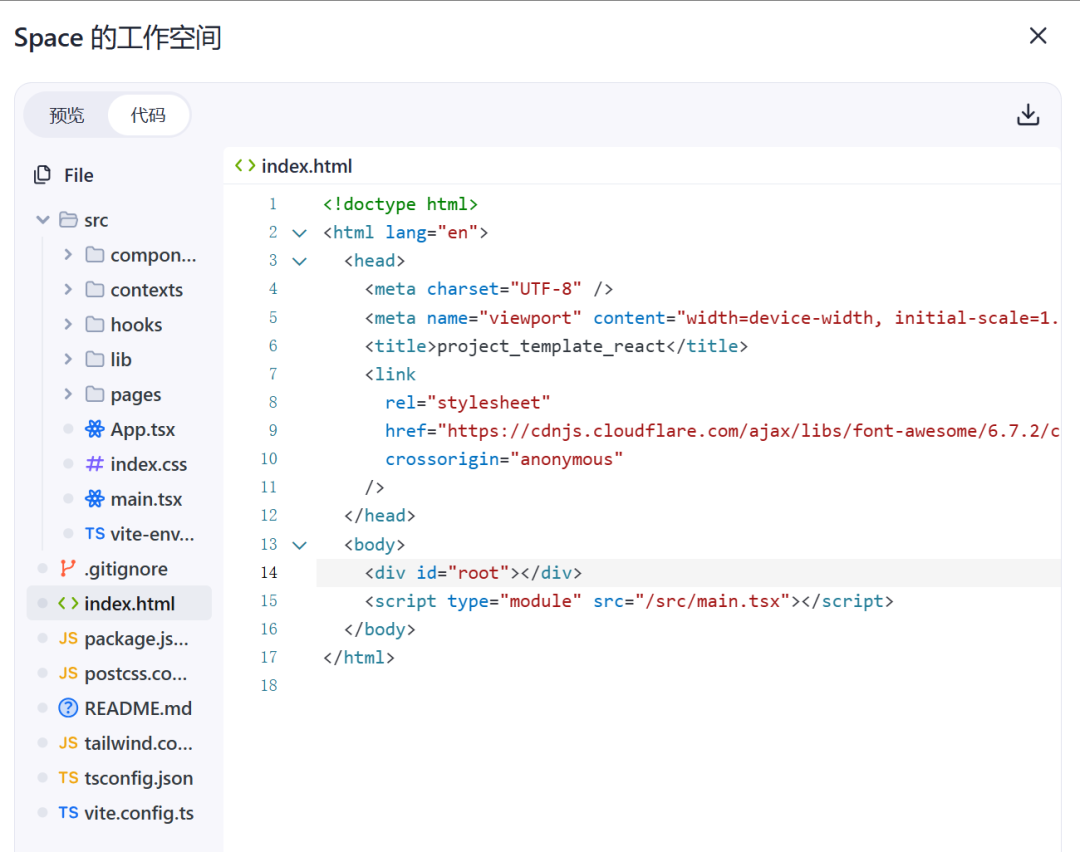Close the Space workspace dialog

(x=1038, y=36)
